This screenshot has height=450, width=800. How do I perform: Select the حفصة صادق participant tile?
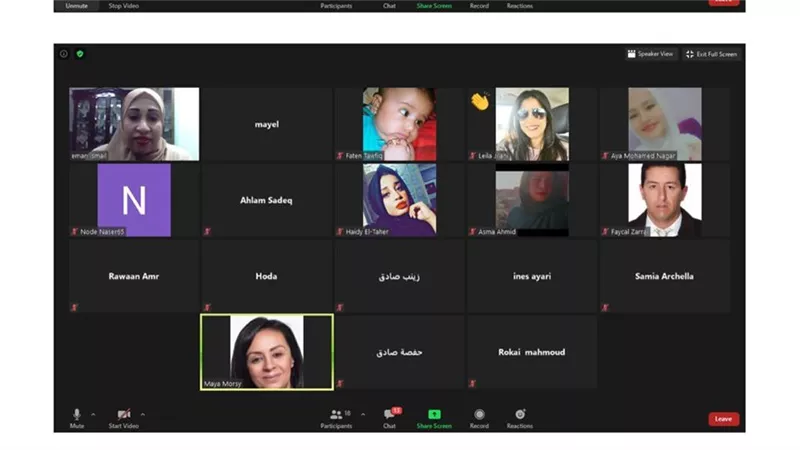tap(399, 352)
